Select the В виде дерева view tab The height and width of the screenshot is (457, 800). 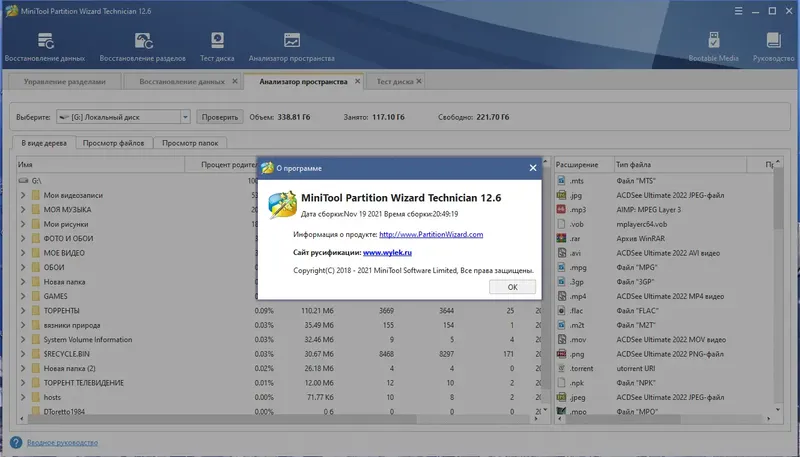(x=44, y=143)
